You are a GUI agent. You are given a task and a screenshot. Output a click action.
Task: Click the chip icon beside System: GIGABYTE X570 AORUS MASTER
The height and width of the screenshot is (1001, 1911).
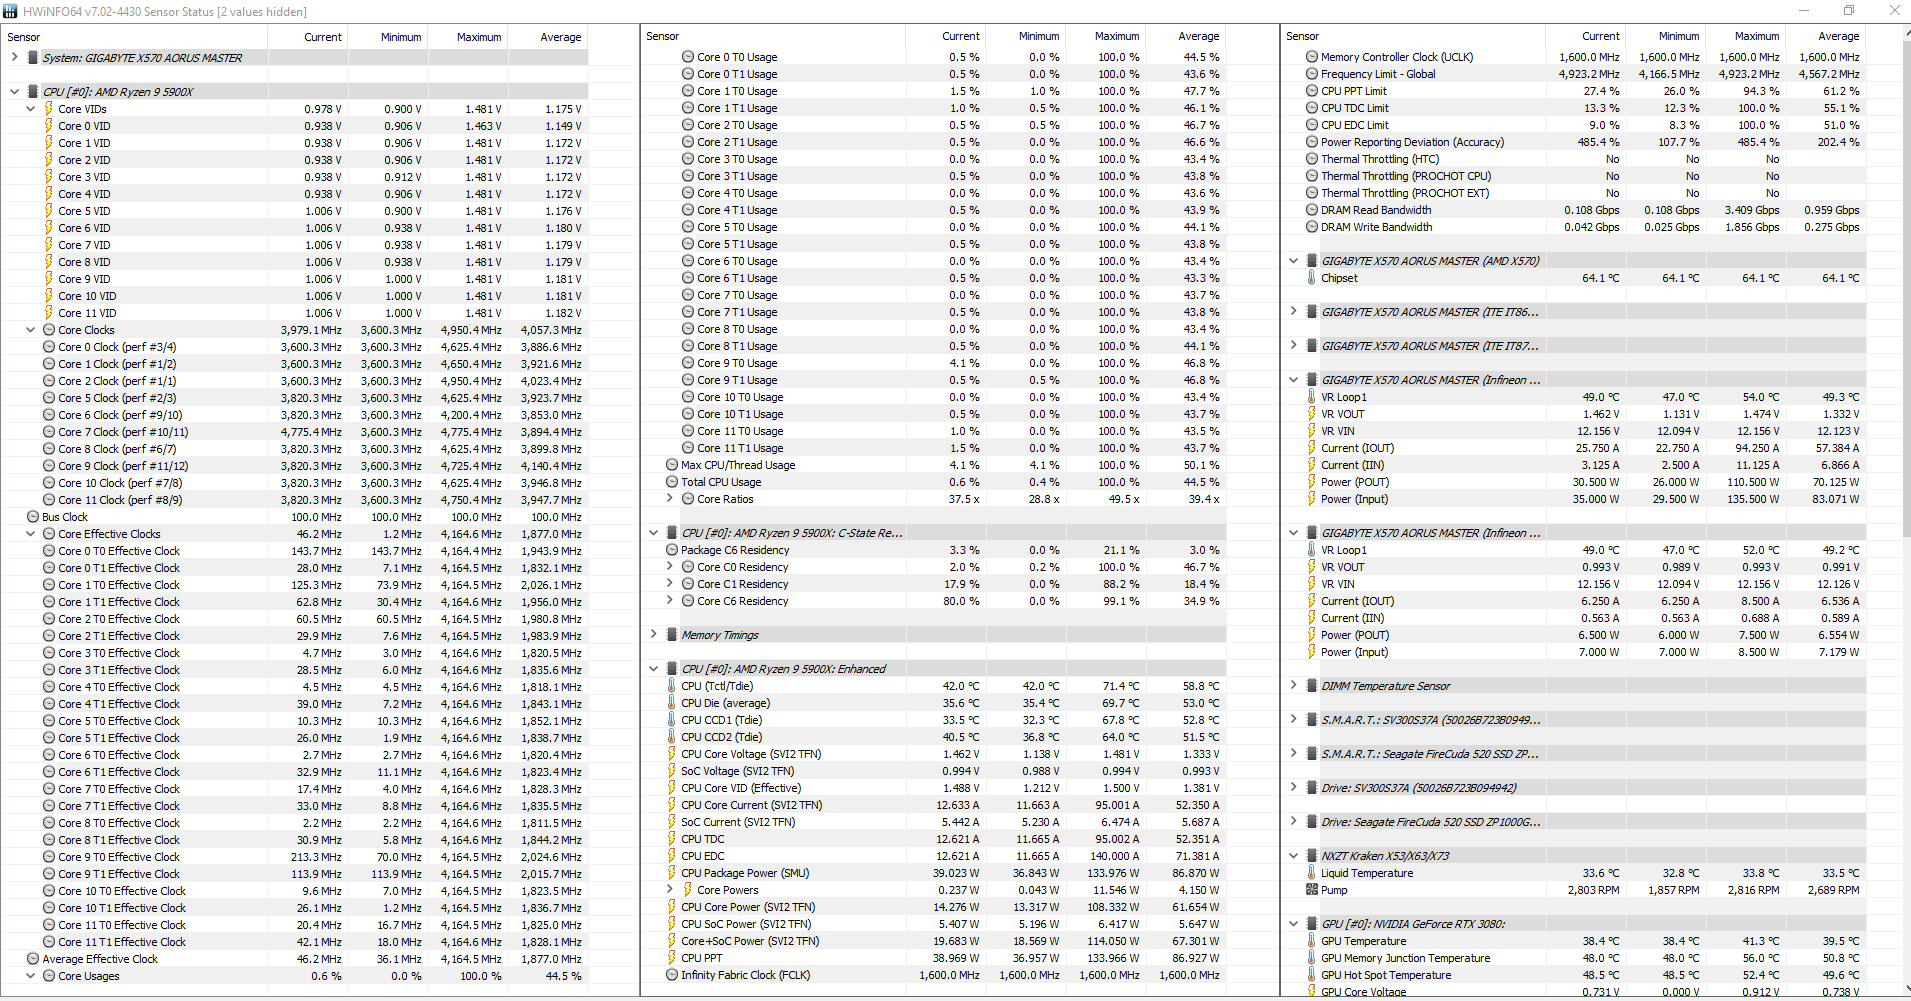pyautogui.click(x=33, y=58)
